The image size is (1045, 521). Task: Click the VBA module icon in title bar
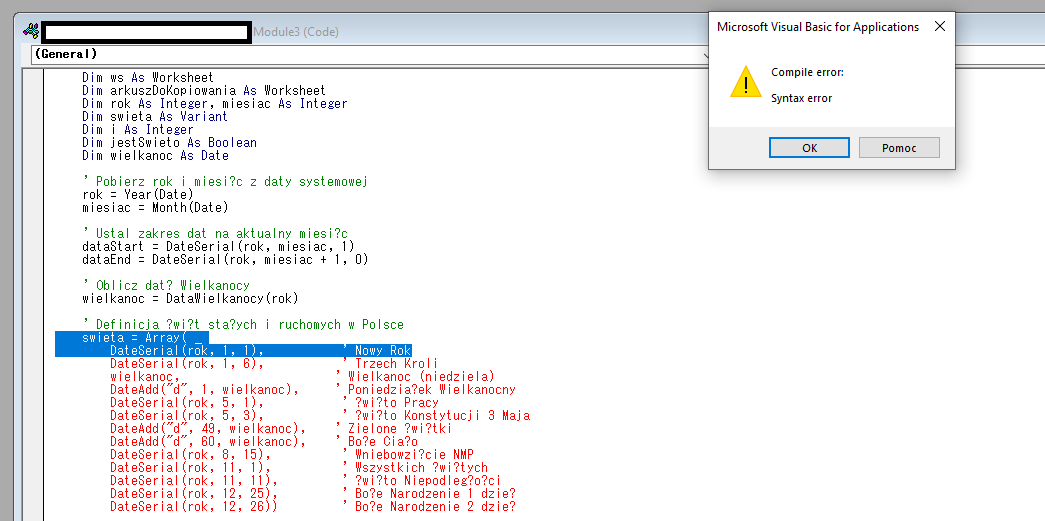pos(31,31)
